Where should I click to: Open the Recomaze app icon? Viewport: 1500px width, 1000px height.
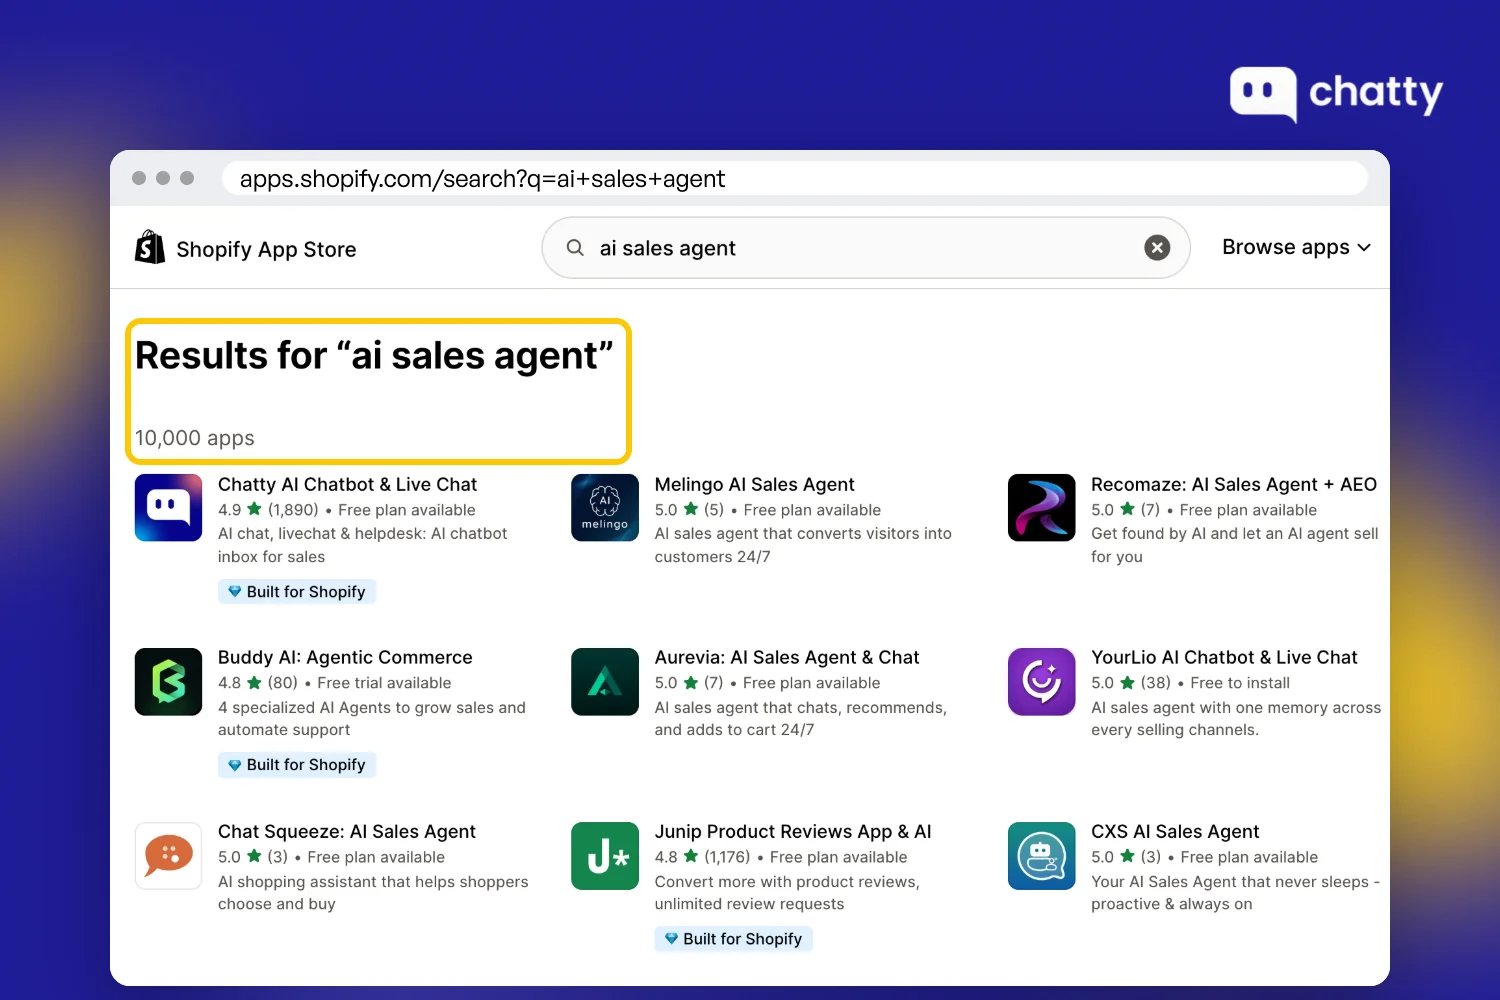1042,508
